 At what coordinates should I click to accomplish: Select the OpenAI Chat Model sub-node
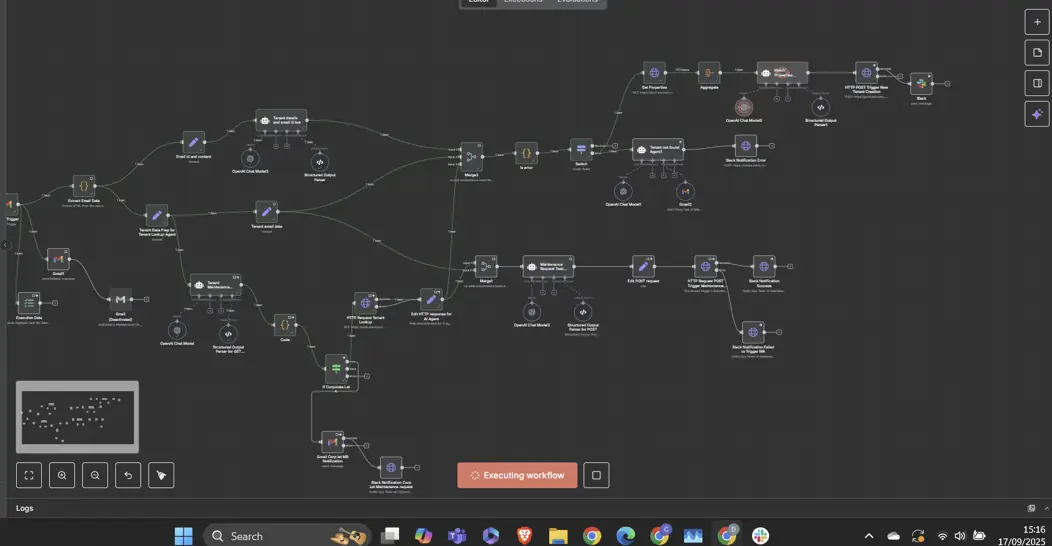pyautogui.click(x=177, y=329)
